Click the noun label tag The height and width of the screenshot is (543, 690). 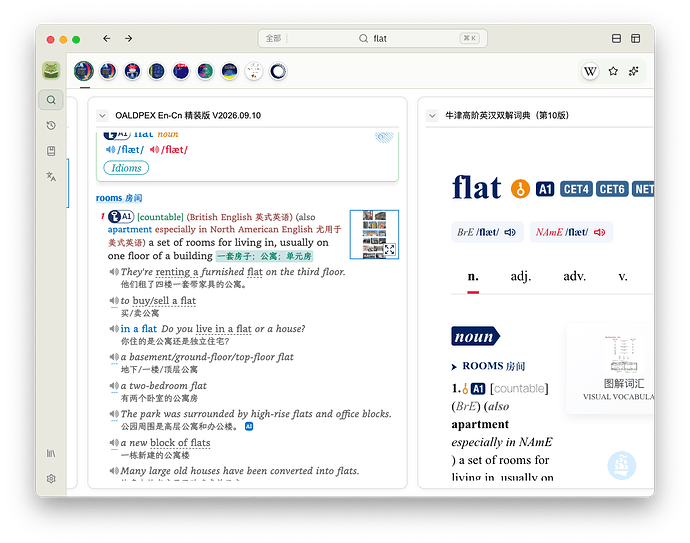475,336
